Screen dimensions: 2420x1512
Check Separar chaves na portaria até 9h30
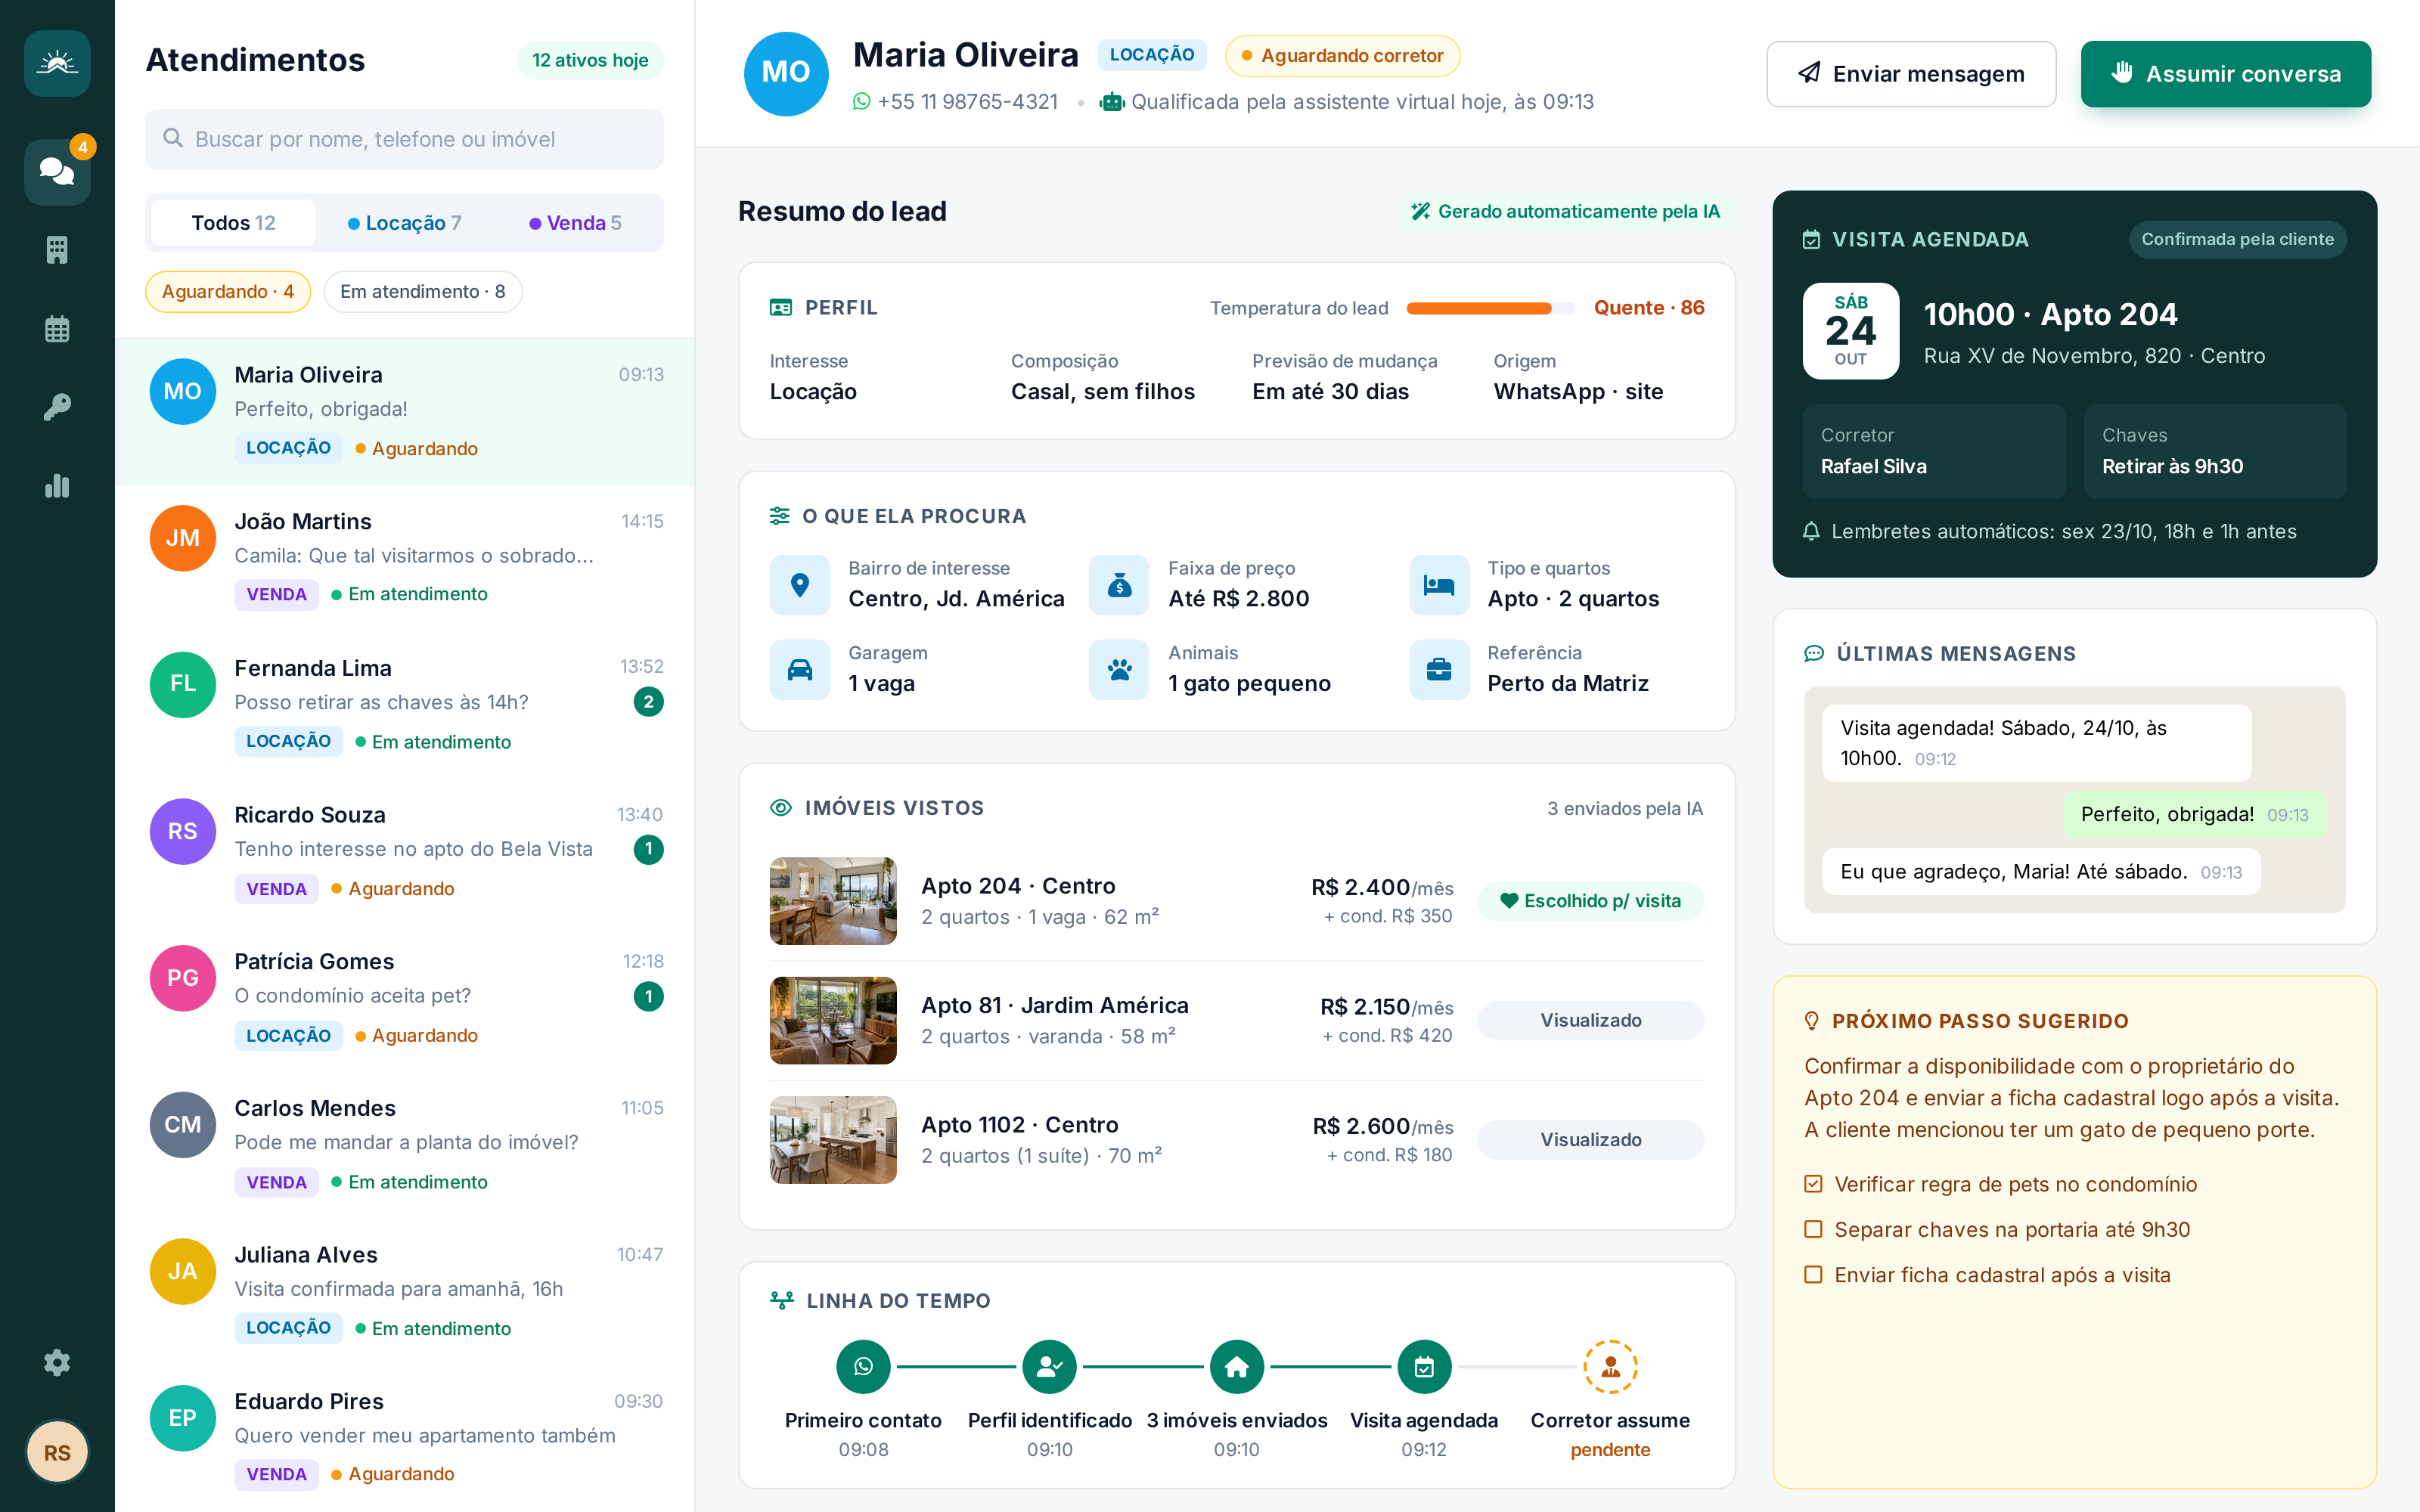pyautogui.click(x=1813, y=1229)
